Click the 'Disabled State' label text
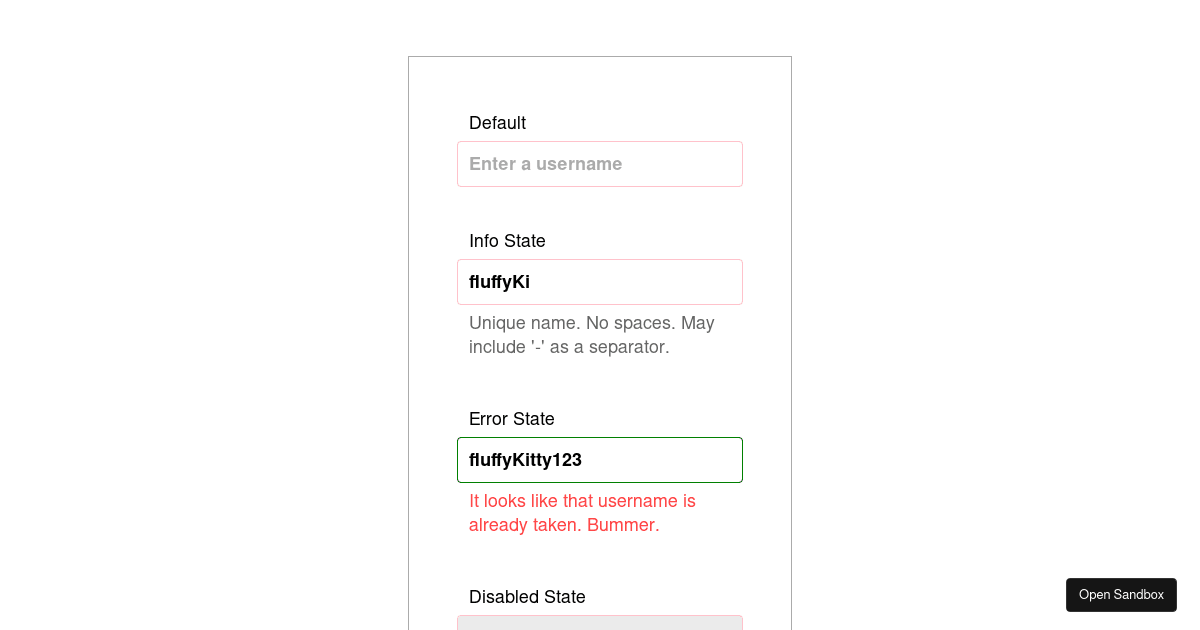The image size is (1200, 630). 527,596
